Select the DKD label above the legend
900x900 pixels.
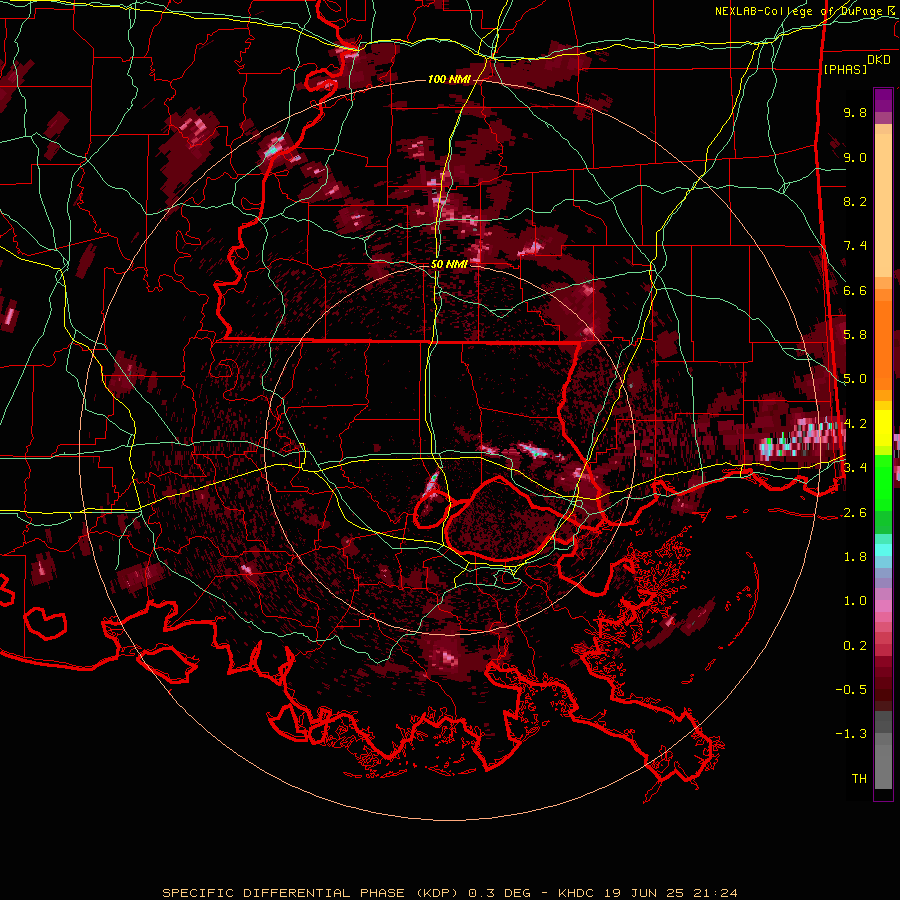879,60
